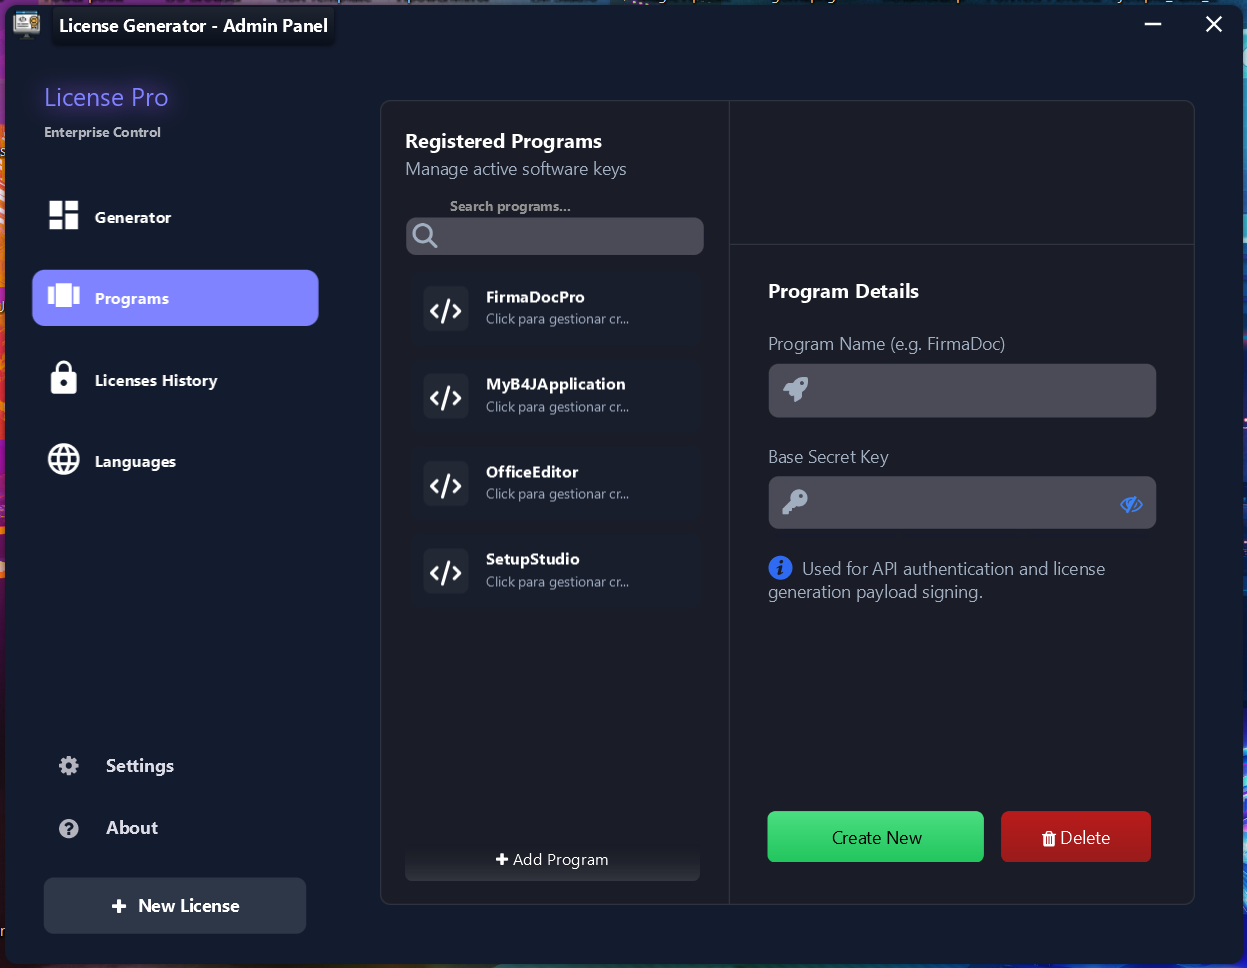Click the red Delete button
1247x968 pixels.
(x=1076, y=837)
